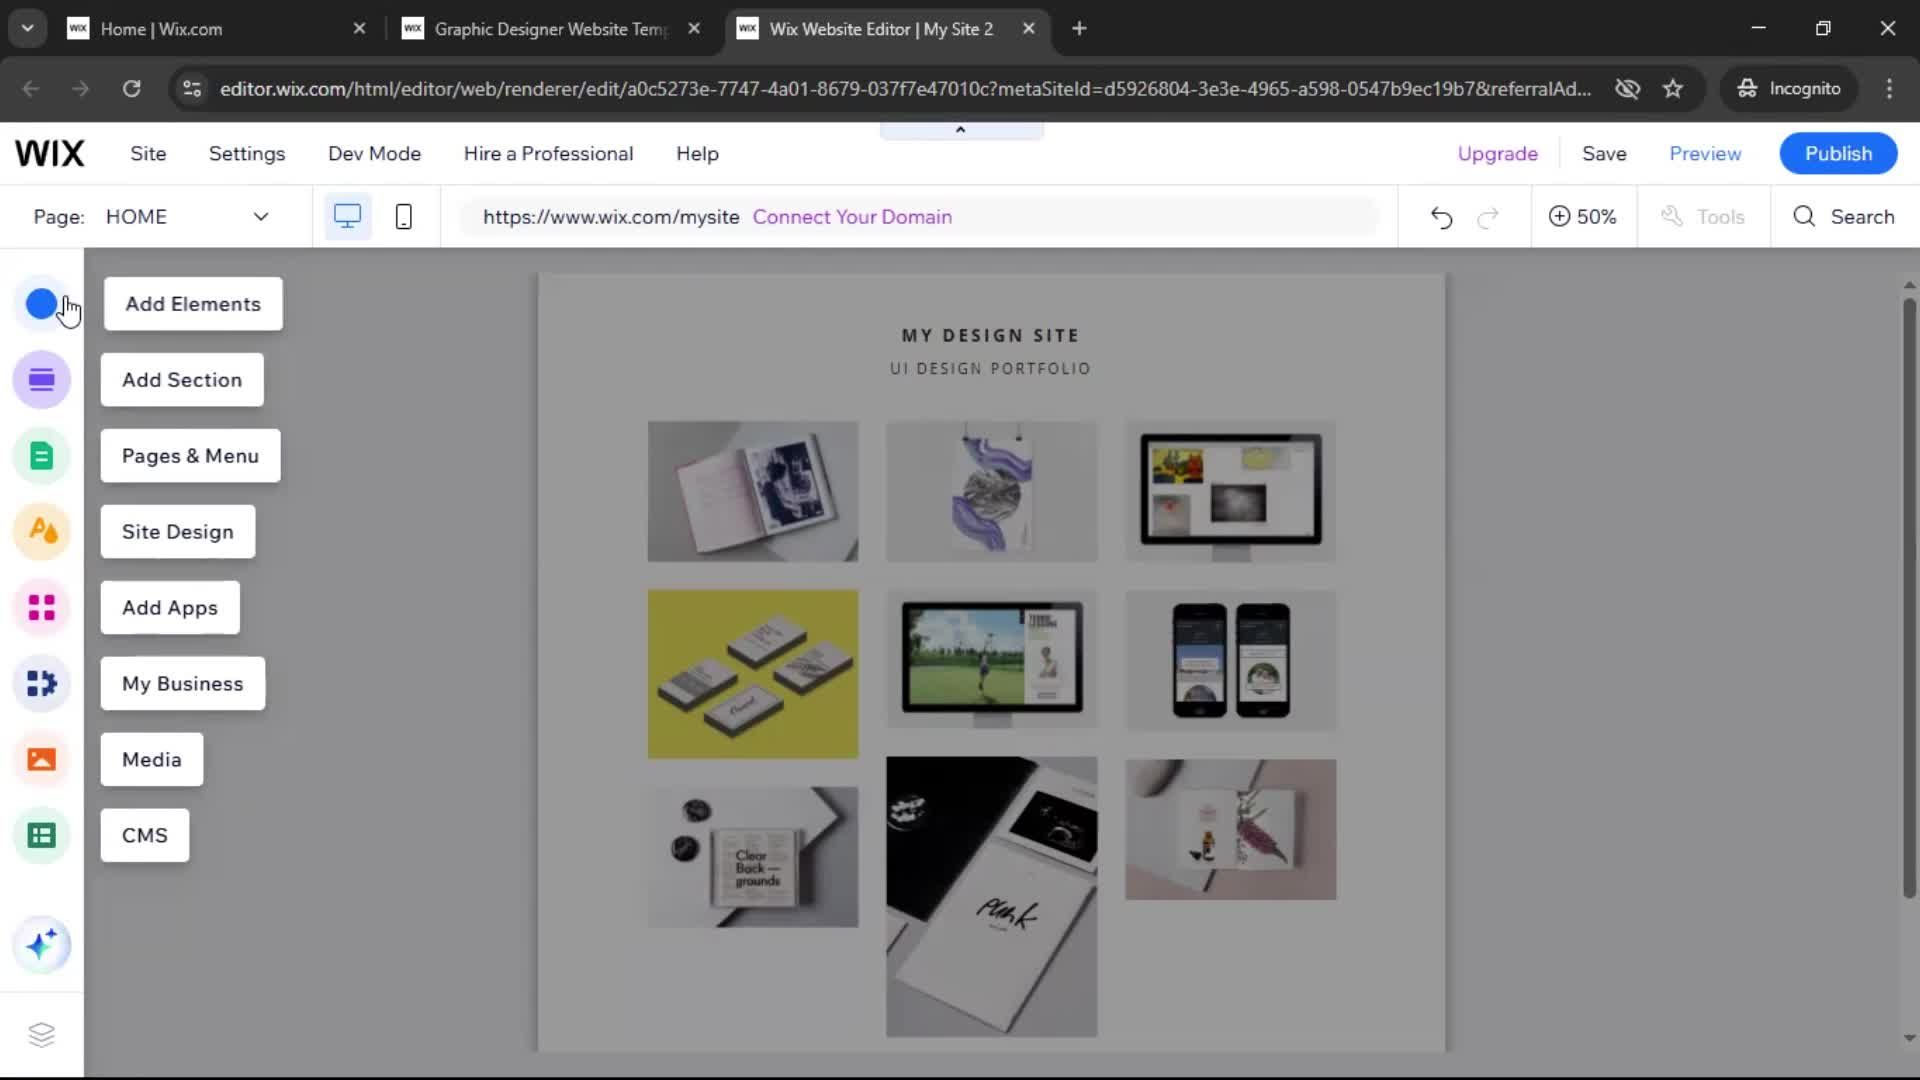1920x1080 pixels.
Task: Switch to desktop view icon
Action: pos(347,216)
